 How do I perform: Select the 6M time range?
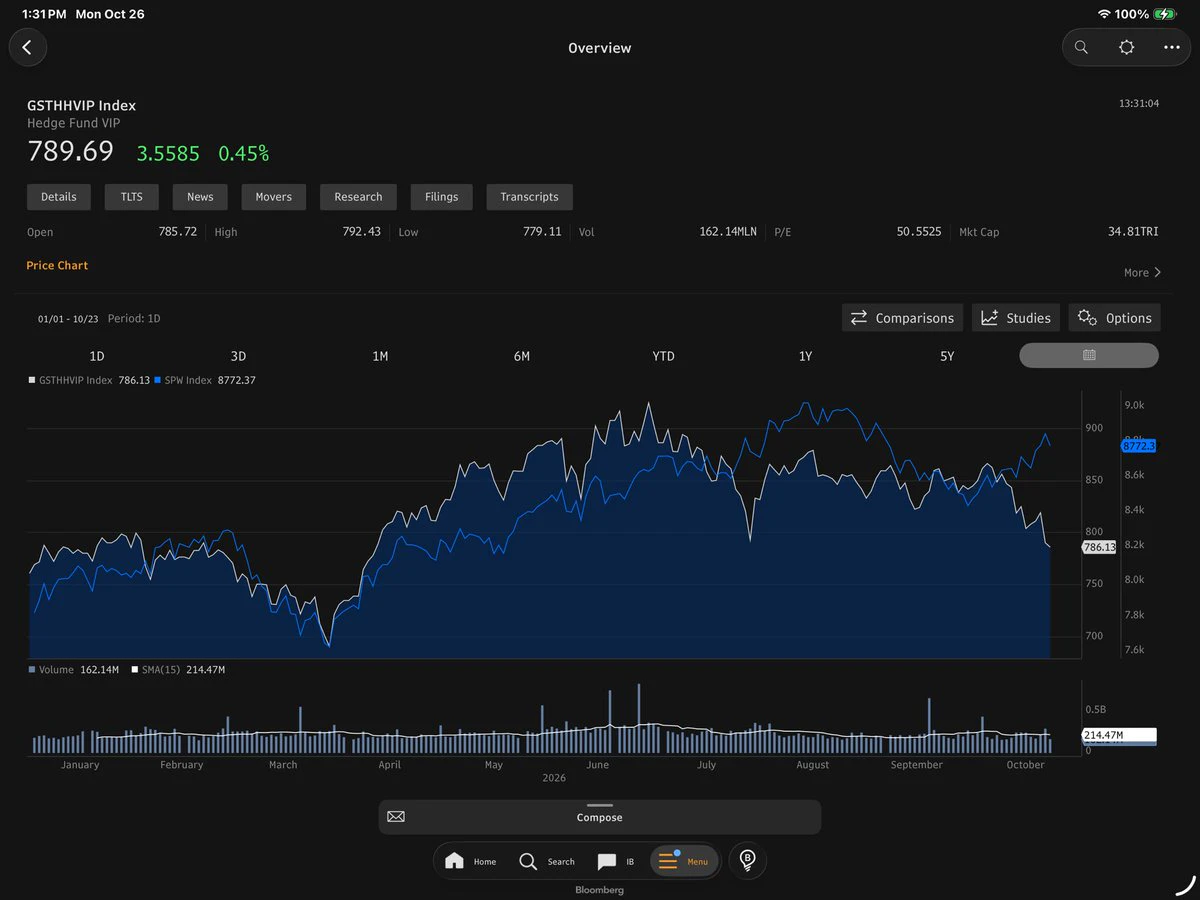click(x=522, y=356)
